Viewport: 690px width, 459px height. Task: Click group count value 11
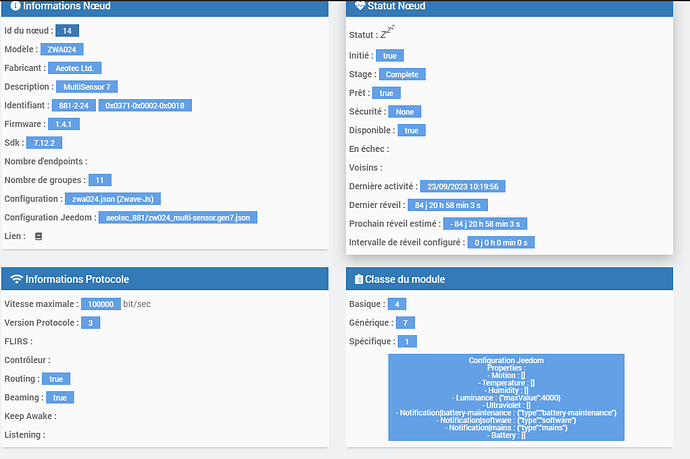pyautogui.click(x=100, y=180)
